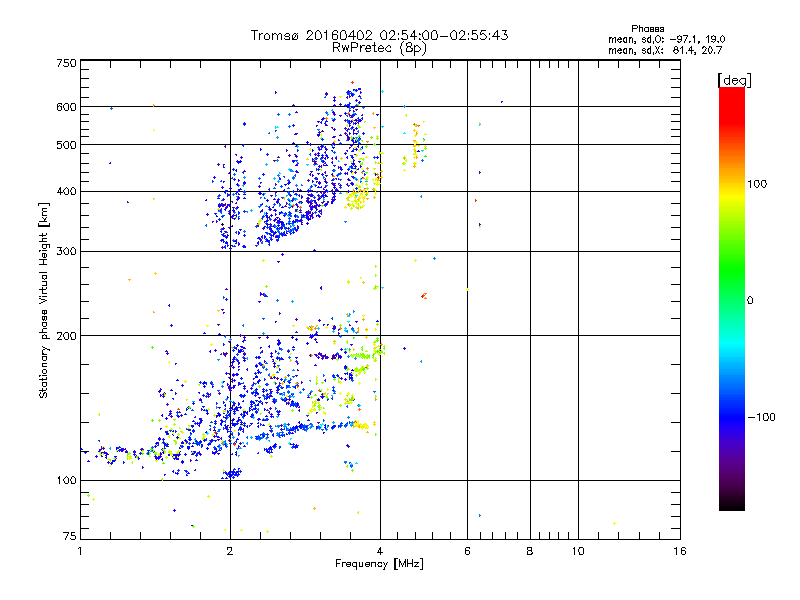Click the x-axis tick label '1'
This screenshot has height=600, width=800.
pyautogui.click(x=80, y=551)
